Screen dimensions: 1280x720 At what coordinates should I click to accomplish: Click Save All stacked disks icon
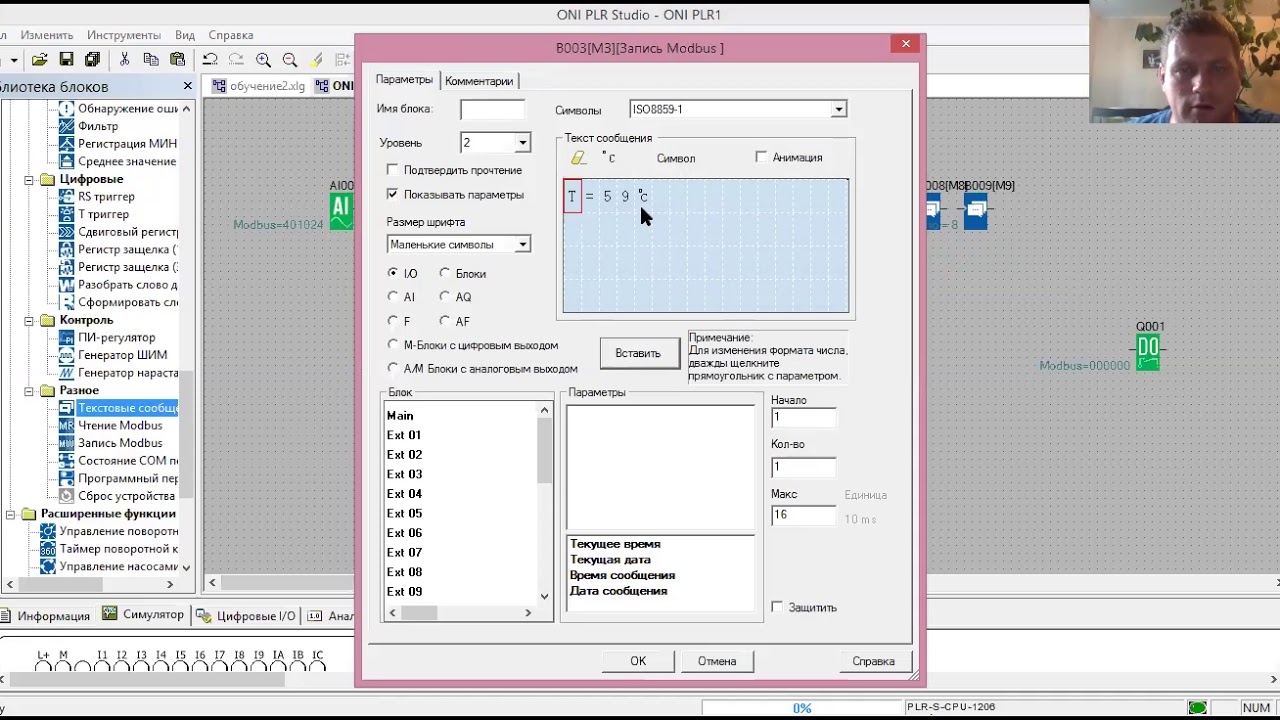(92, 60)
